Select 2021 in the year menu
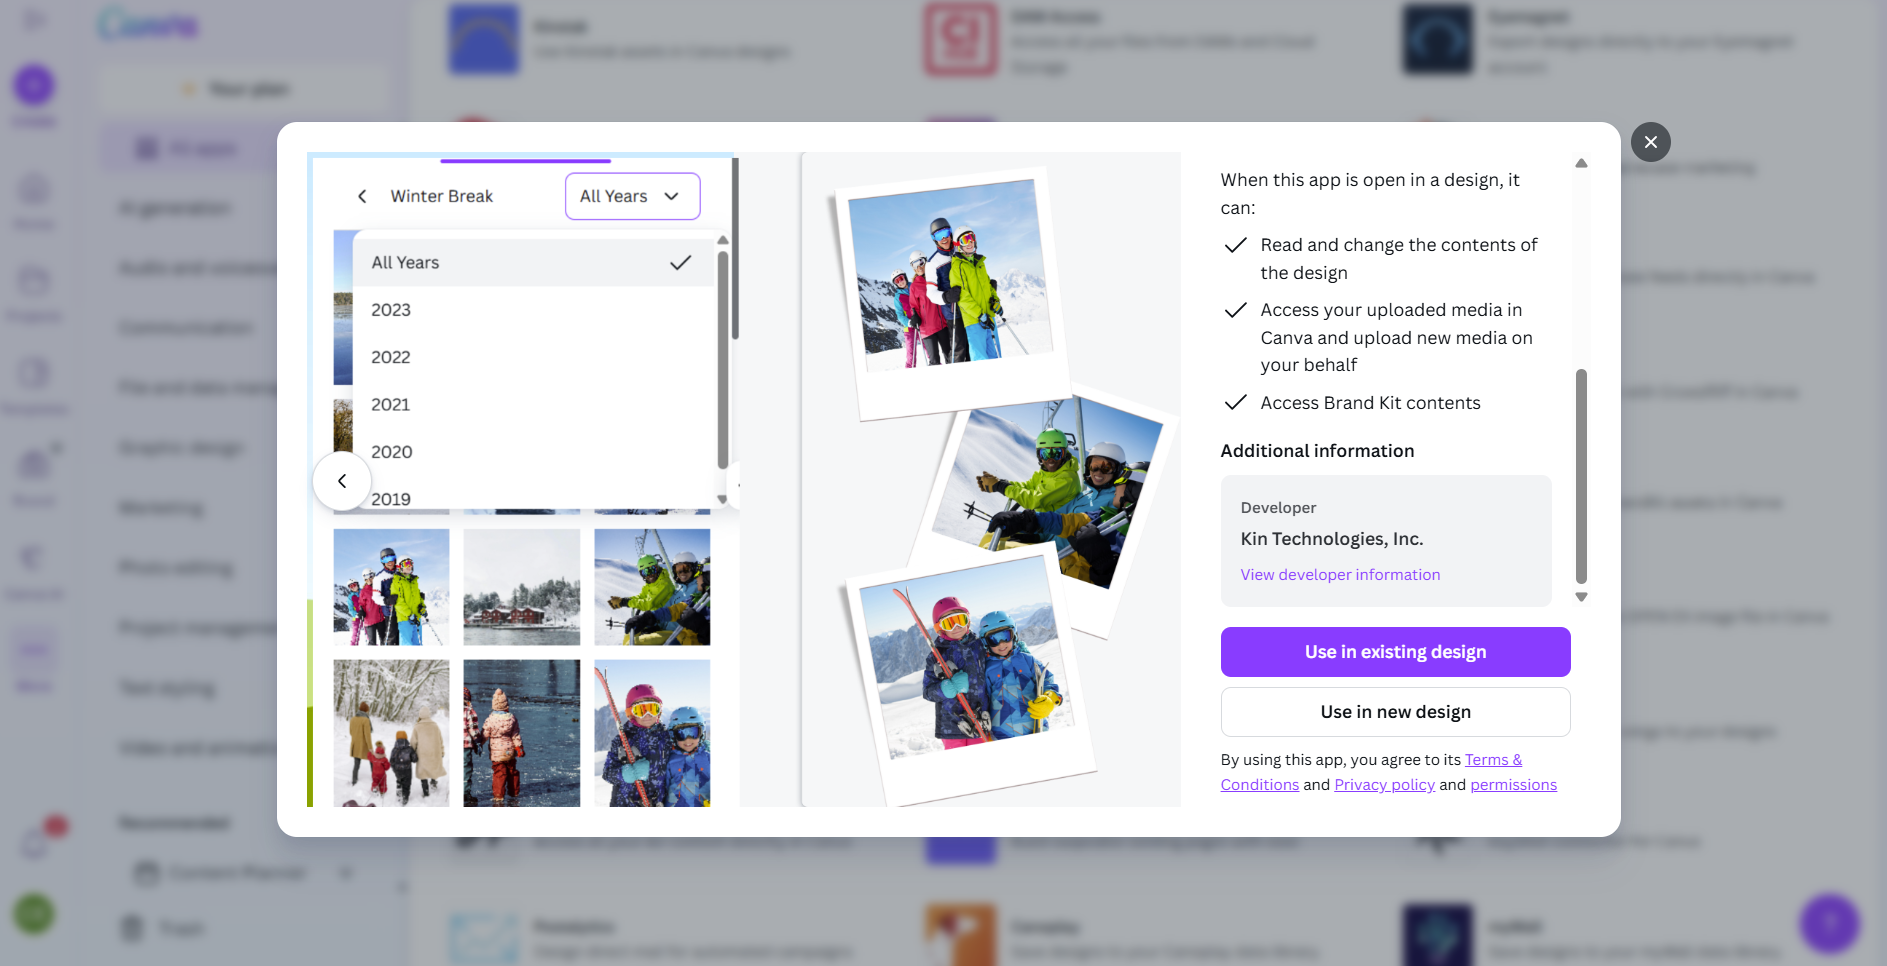1887x966 pixels. [391, 404]
